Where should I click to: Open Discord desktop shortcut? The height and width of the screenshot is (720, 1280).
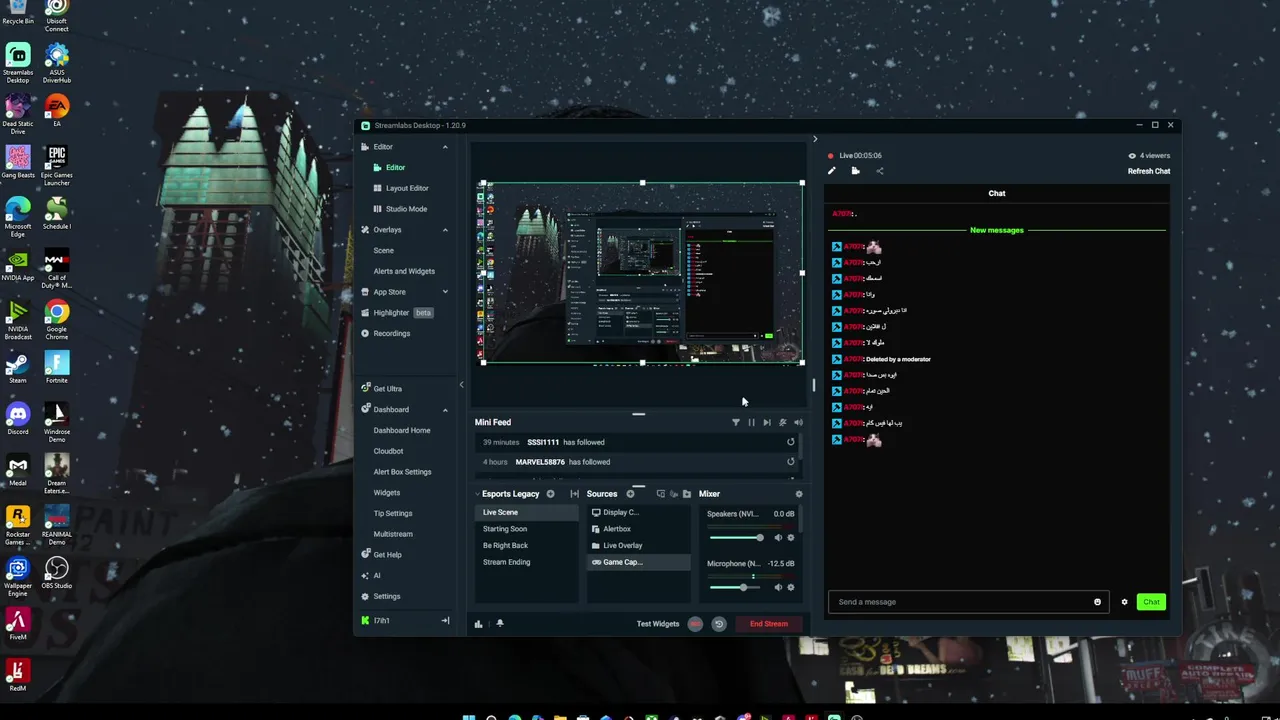click(18, 417)
